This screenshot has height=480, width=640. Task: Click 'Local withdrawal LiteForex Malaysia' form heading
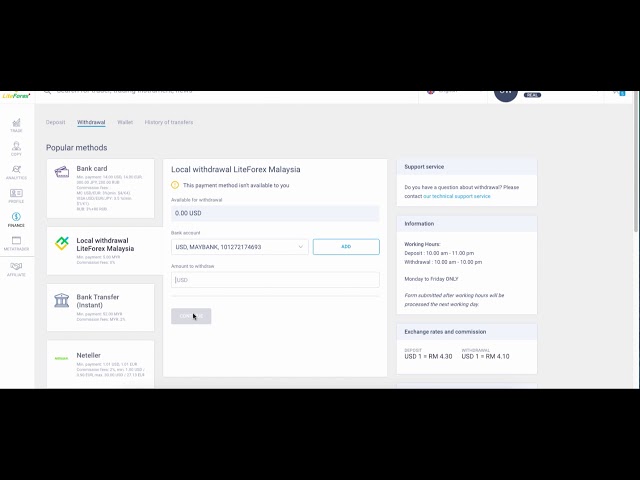[236, 169]
